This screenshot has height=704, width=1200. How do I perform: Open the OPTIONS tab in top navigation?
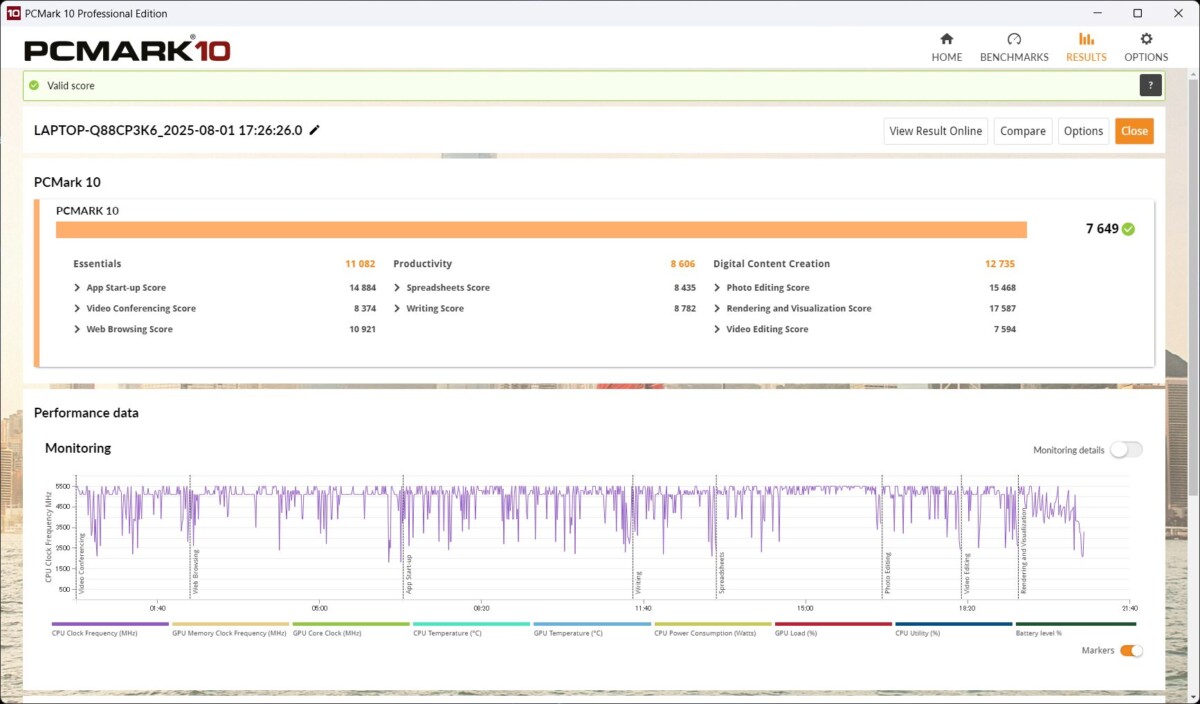click(x=1146, y=47)
